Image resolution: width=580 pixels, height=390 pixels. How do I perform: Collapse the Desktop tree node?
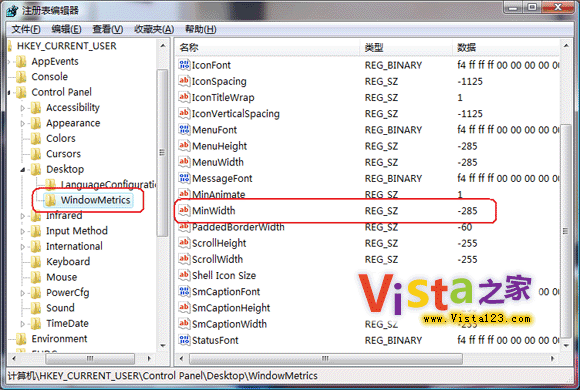pos(23,169)
